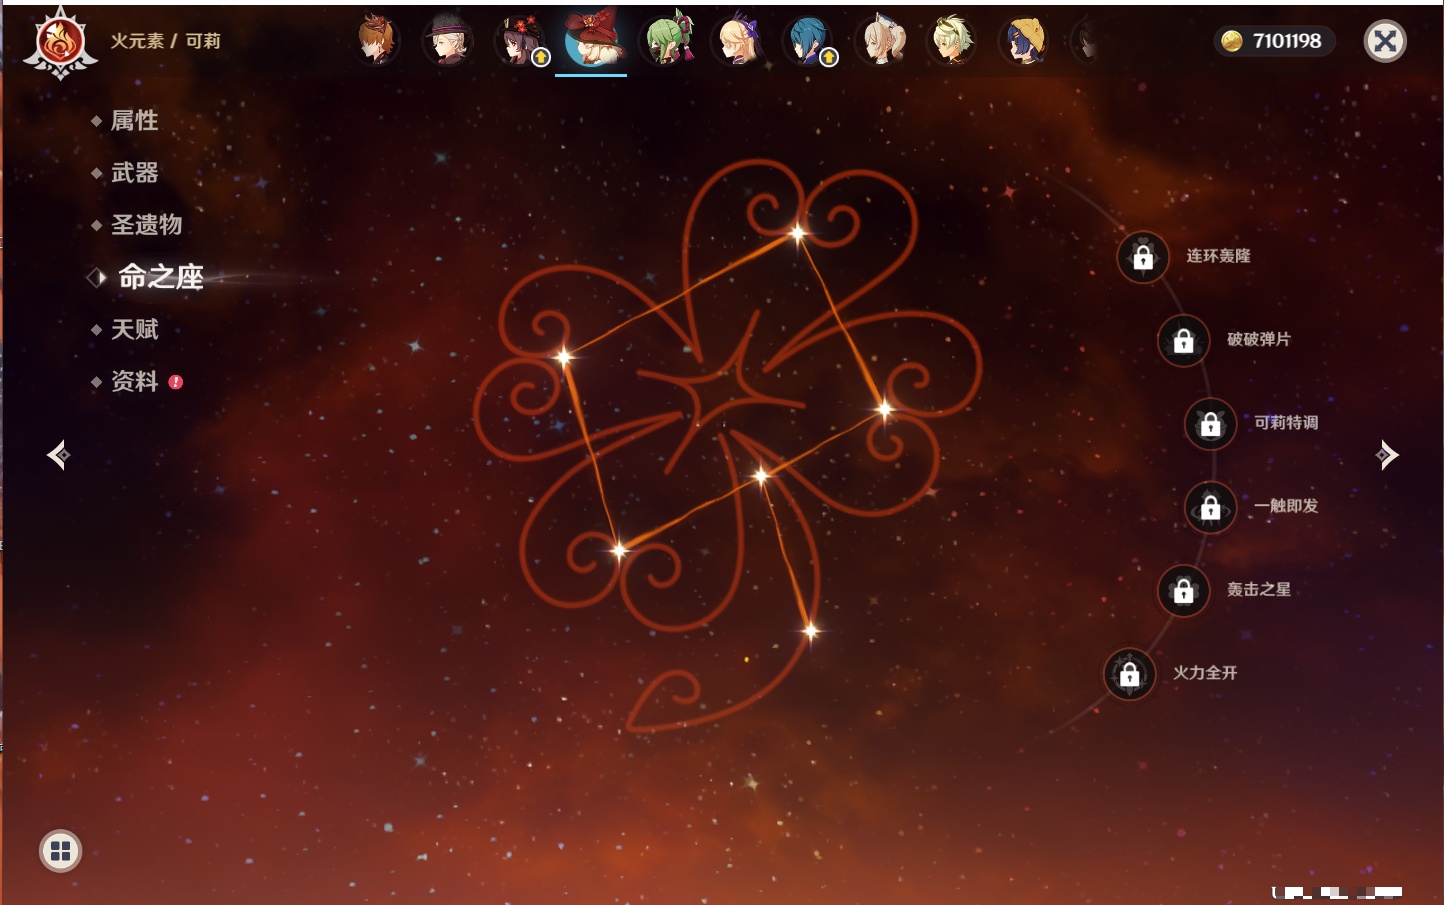Close the character screen with X
1444x905 pixels.
tap(1385, 41)
